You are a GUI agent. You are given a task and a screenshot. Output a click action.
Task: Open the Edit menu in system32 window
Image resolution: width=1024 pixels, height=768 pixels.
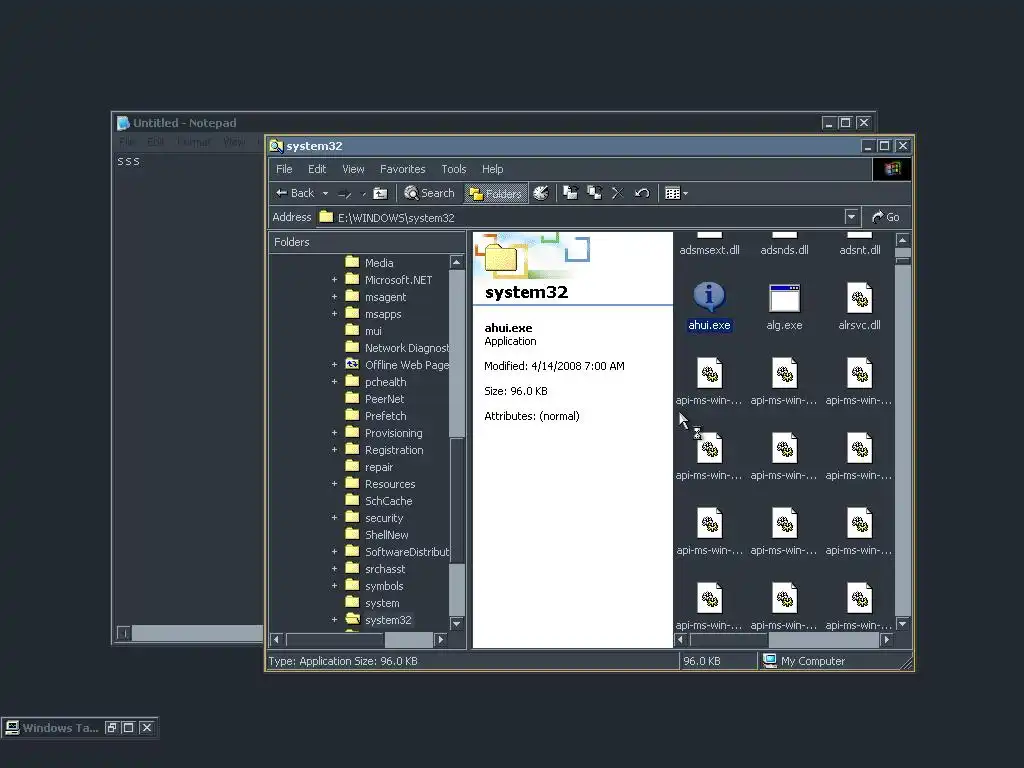(x=317, y=169)
